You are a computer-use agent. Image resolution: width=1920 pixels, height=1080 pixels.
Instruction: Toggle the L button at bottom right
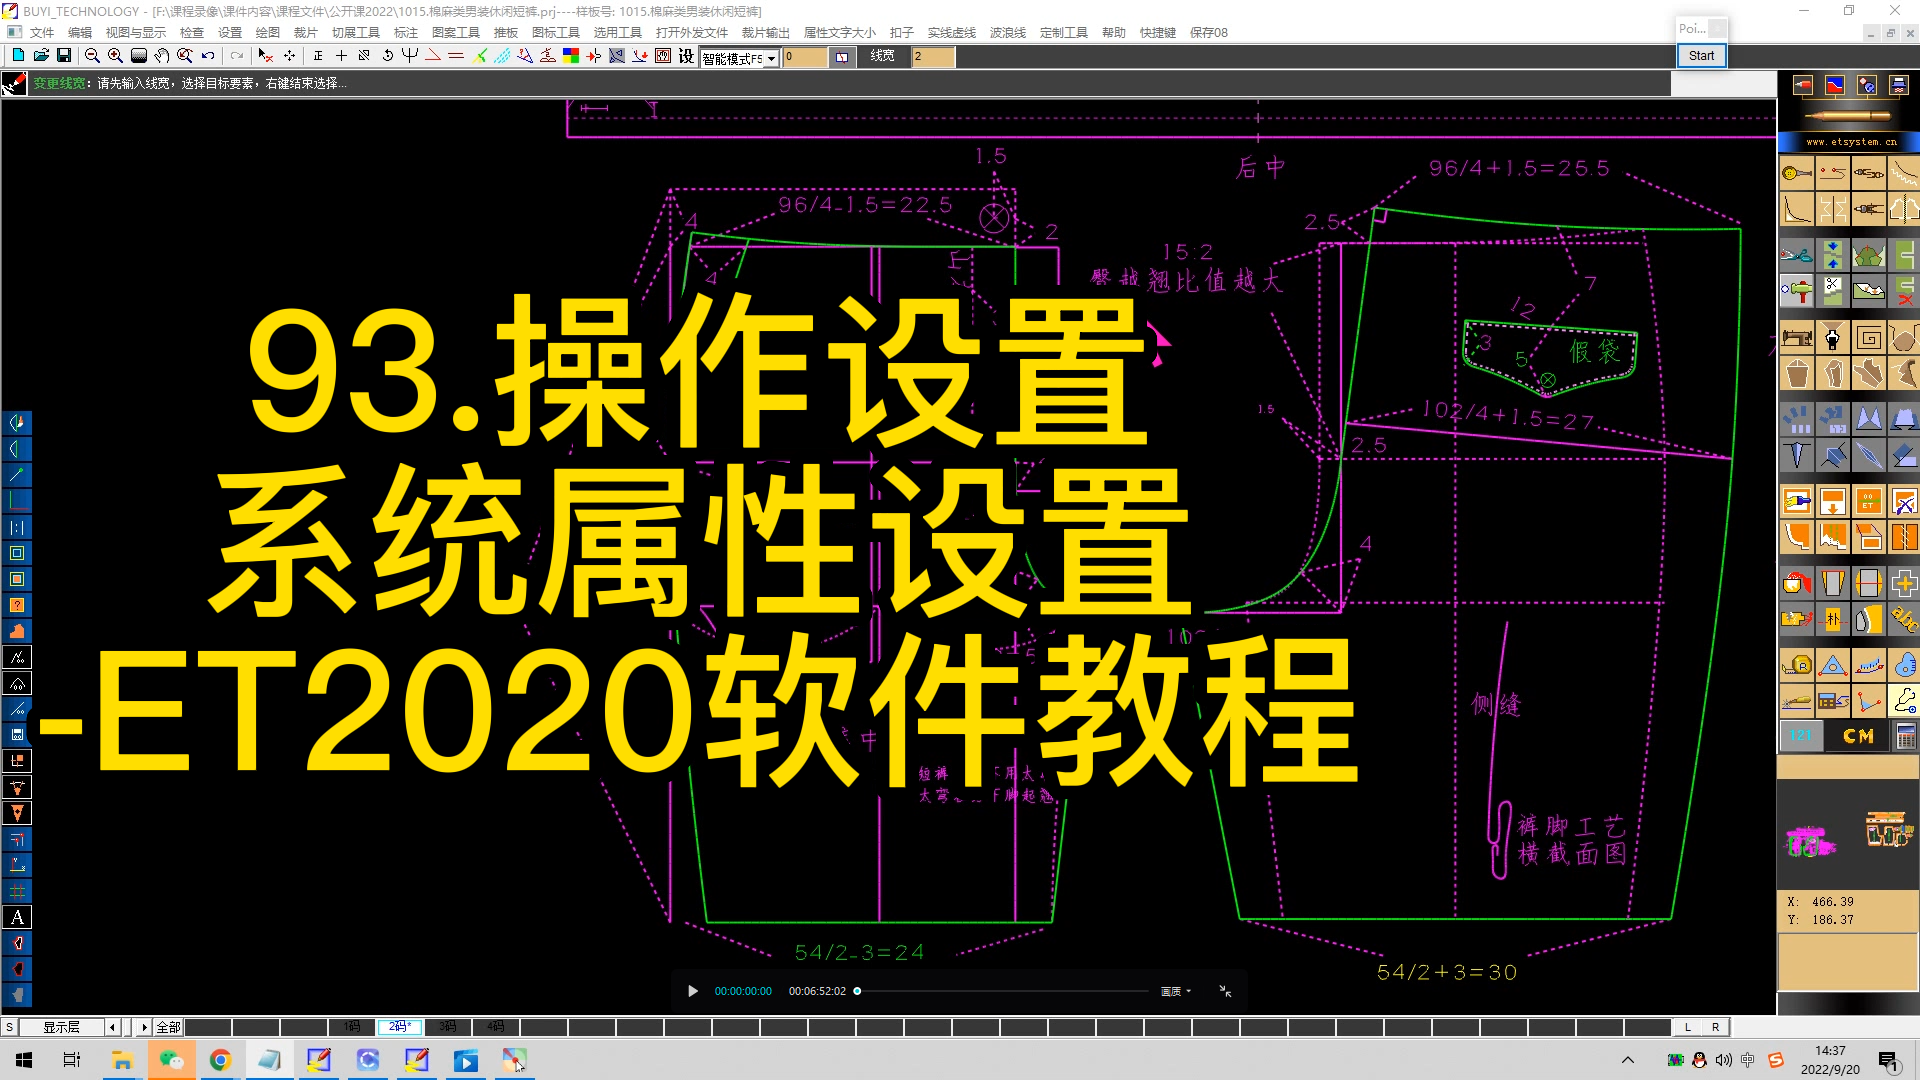[x=1688, y=1027]
